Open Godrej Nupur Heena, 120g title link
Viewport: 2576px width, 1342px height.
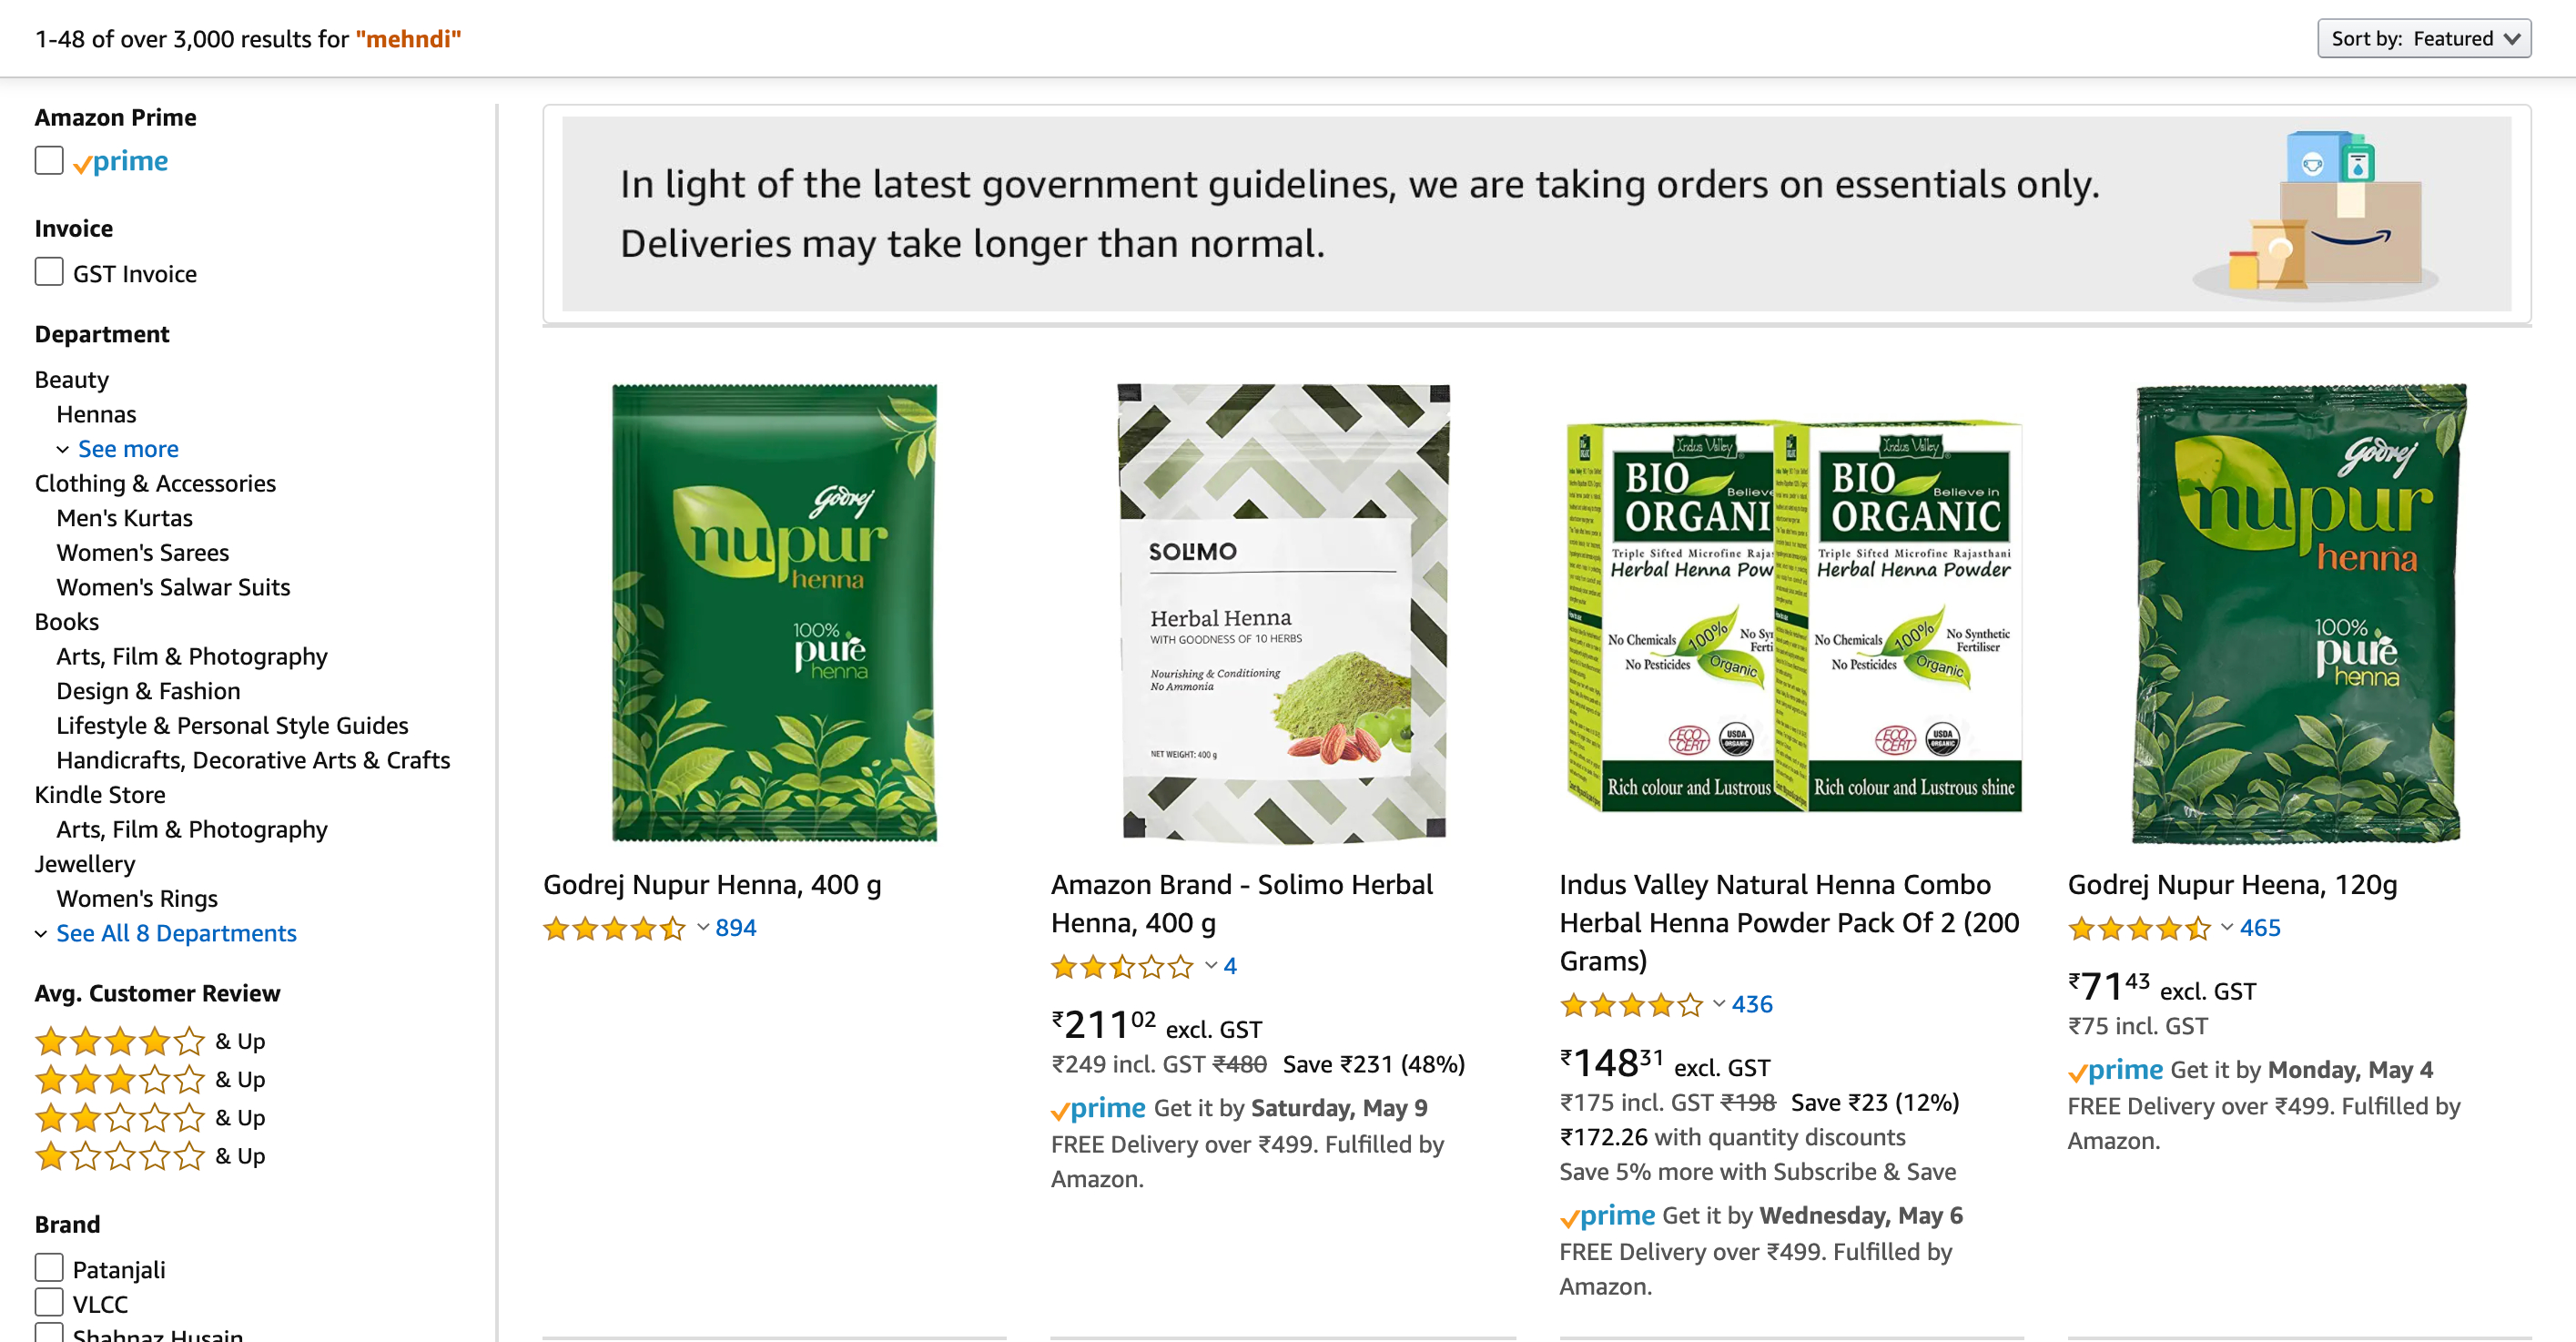[x=2231, y=885]
